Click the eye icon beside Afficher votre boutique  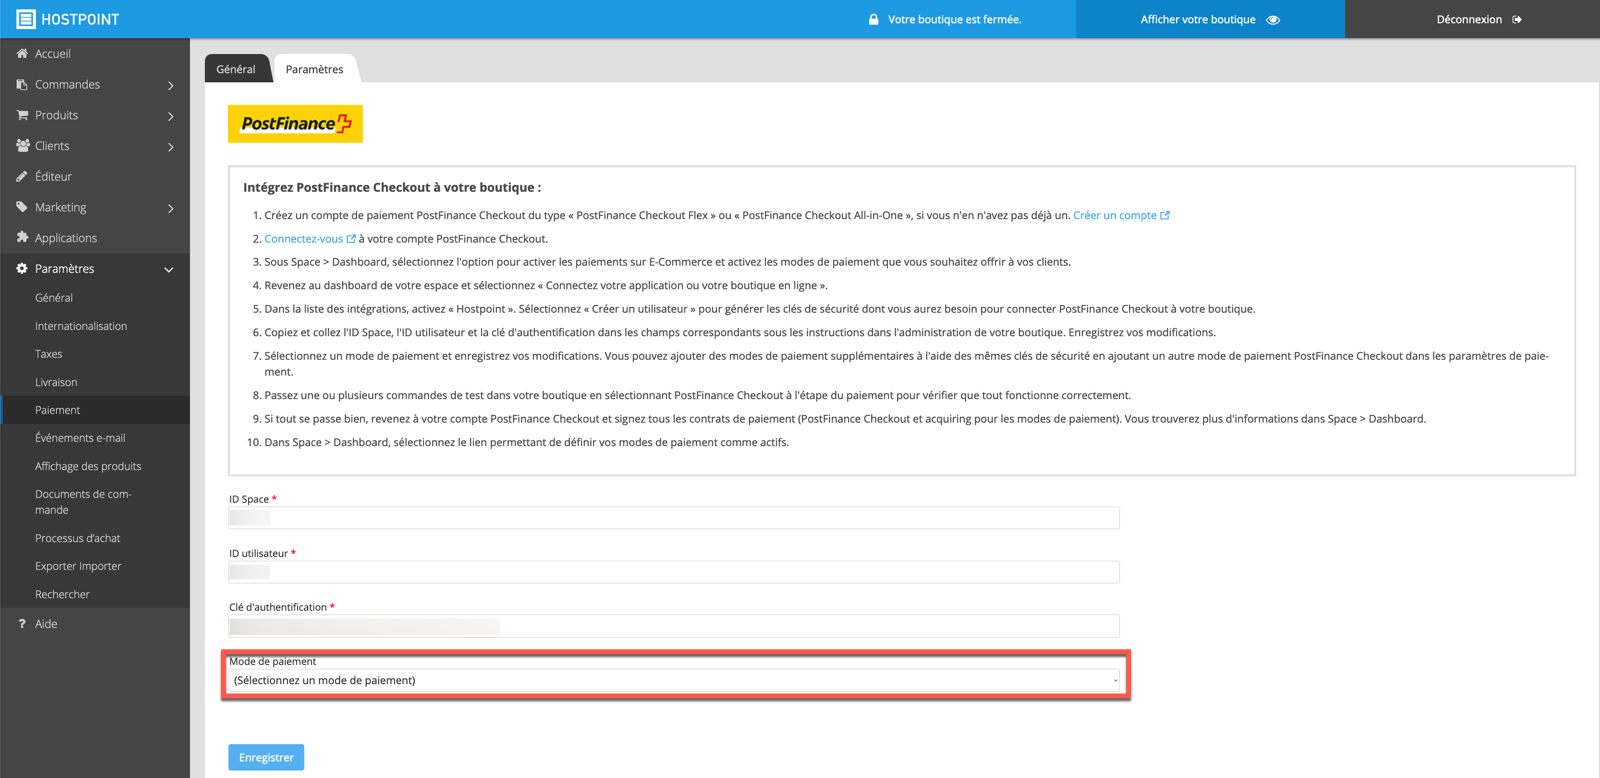click(x=1273, y=20)
